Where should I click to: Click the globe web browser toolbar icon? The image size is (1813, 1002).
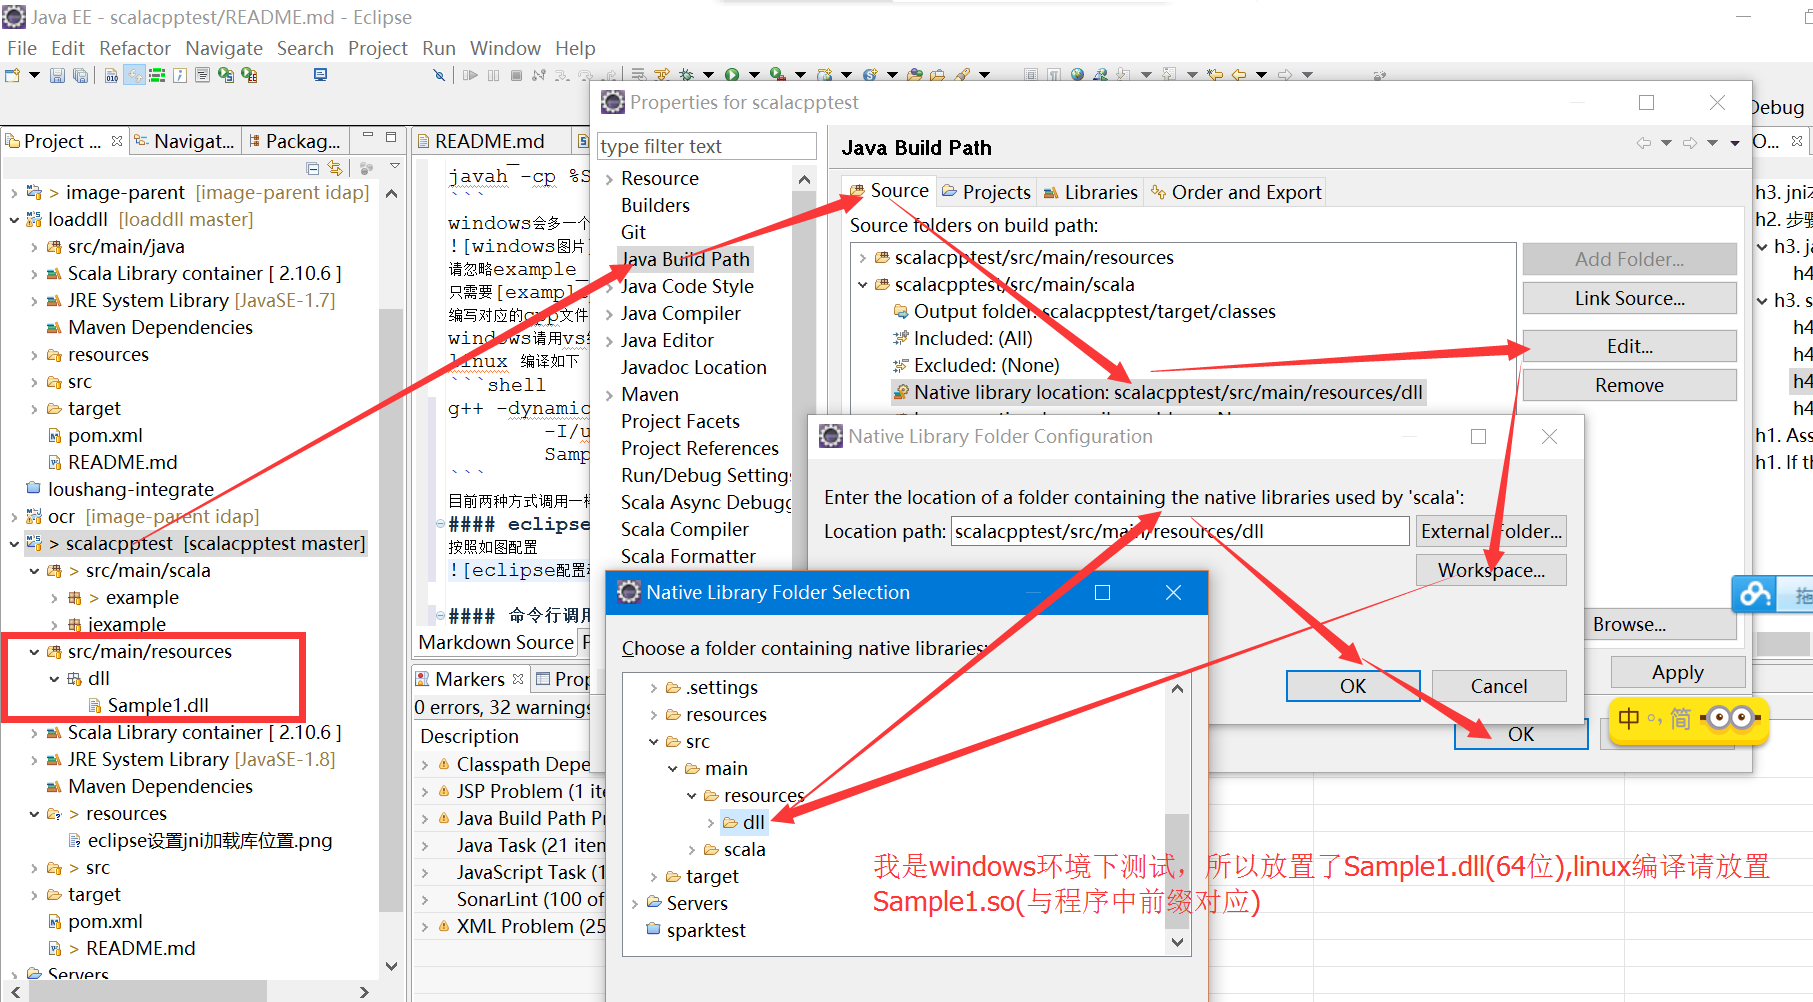tap(1077, 74)
